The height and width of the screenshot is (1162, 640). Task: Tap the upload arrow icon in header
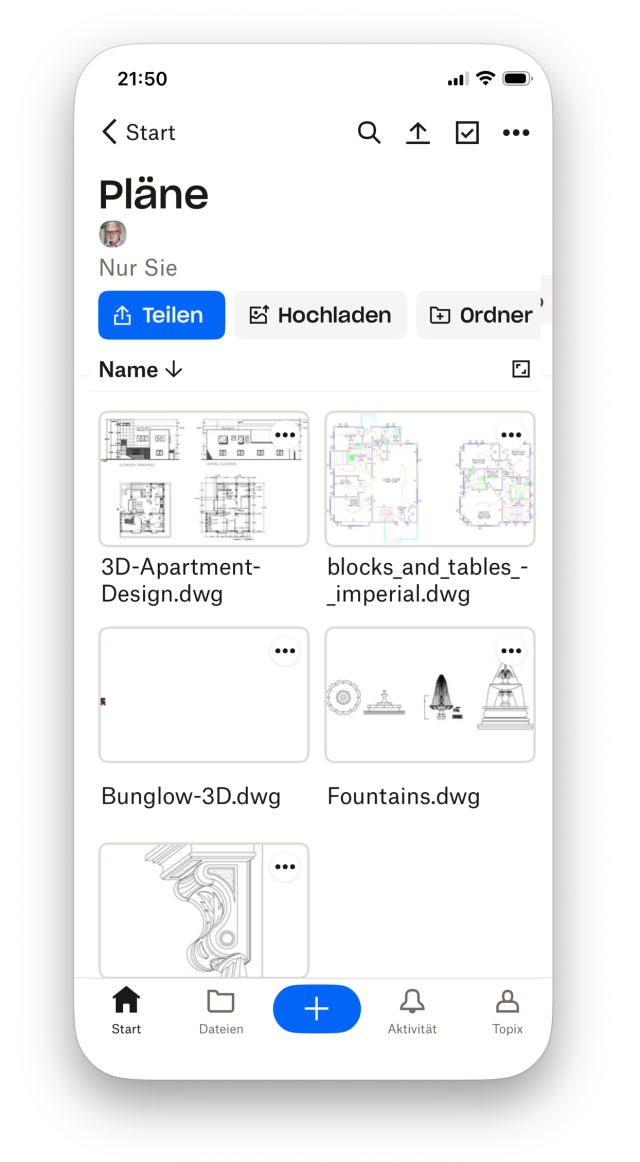[x=418, y=133]
